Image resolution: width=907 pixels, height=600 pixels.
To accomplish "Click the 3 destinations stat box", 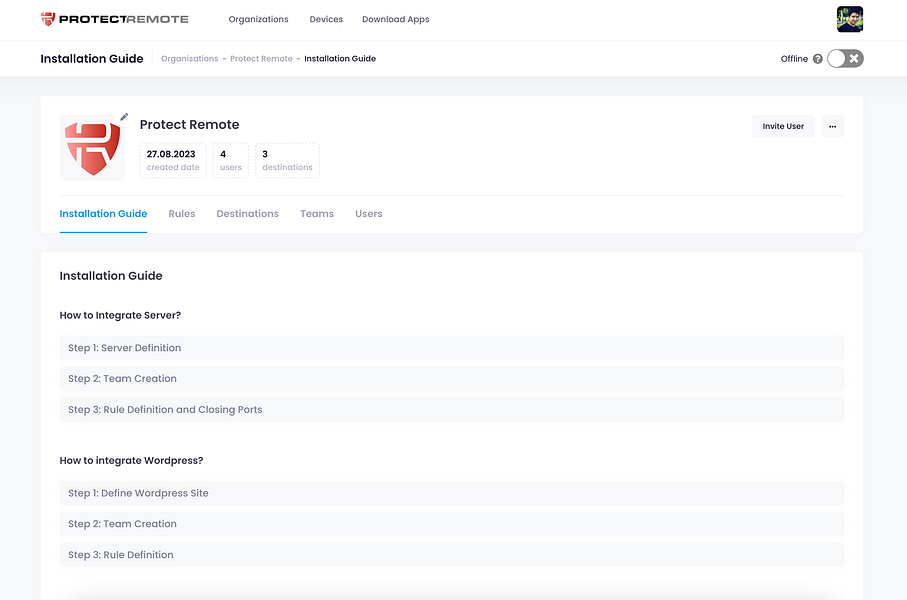I will click(287, 160).
